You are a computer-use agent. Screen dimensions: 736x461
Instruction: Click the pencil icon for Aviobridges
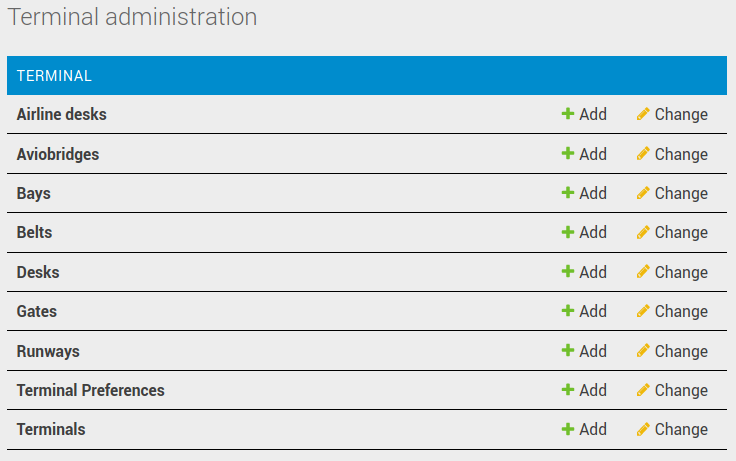[x=643, y=154]
